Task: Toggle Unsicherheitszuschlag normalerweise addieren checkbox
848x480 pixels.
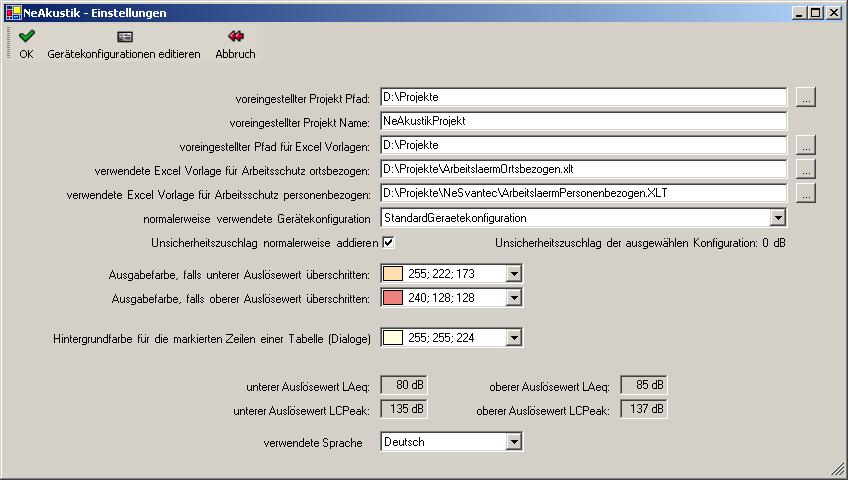Action: pos(388,242)
